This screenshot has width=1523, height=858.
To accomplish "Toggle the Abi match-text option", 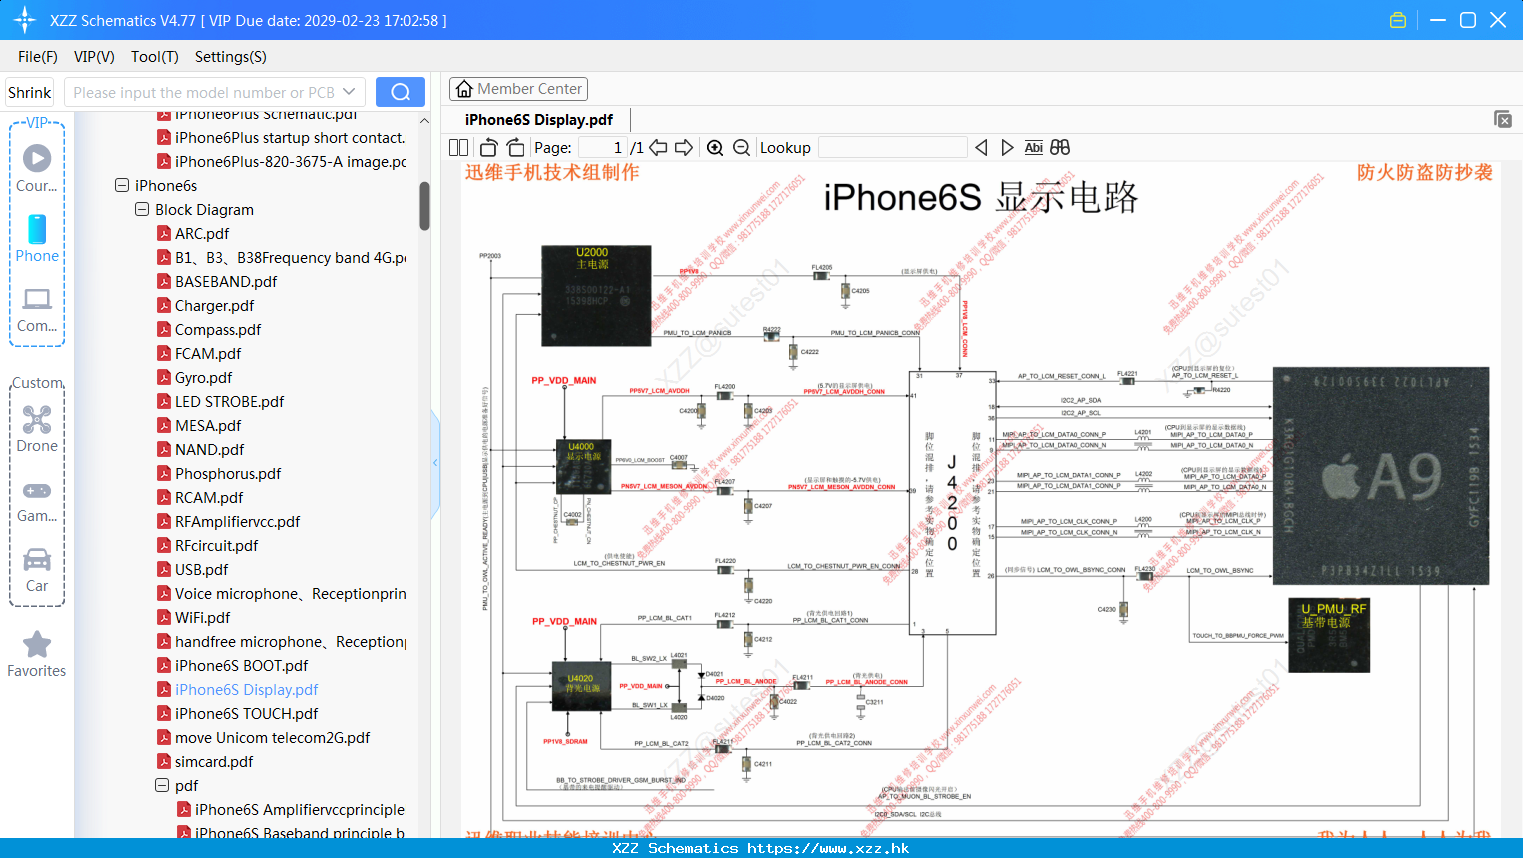I will tap(1034, 147).
